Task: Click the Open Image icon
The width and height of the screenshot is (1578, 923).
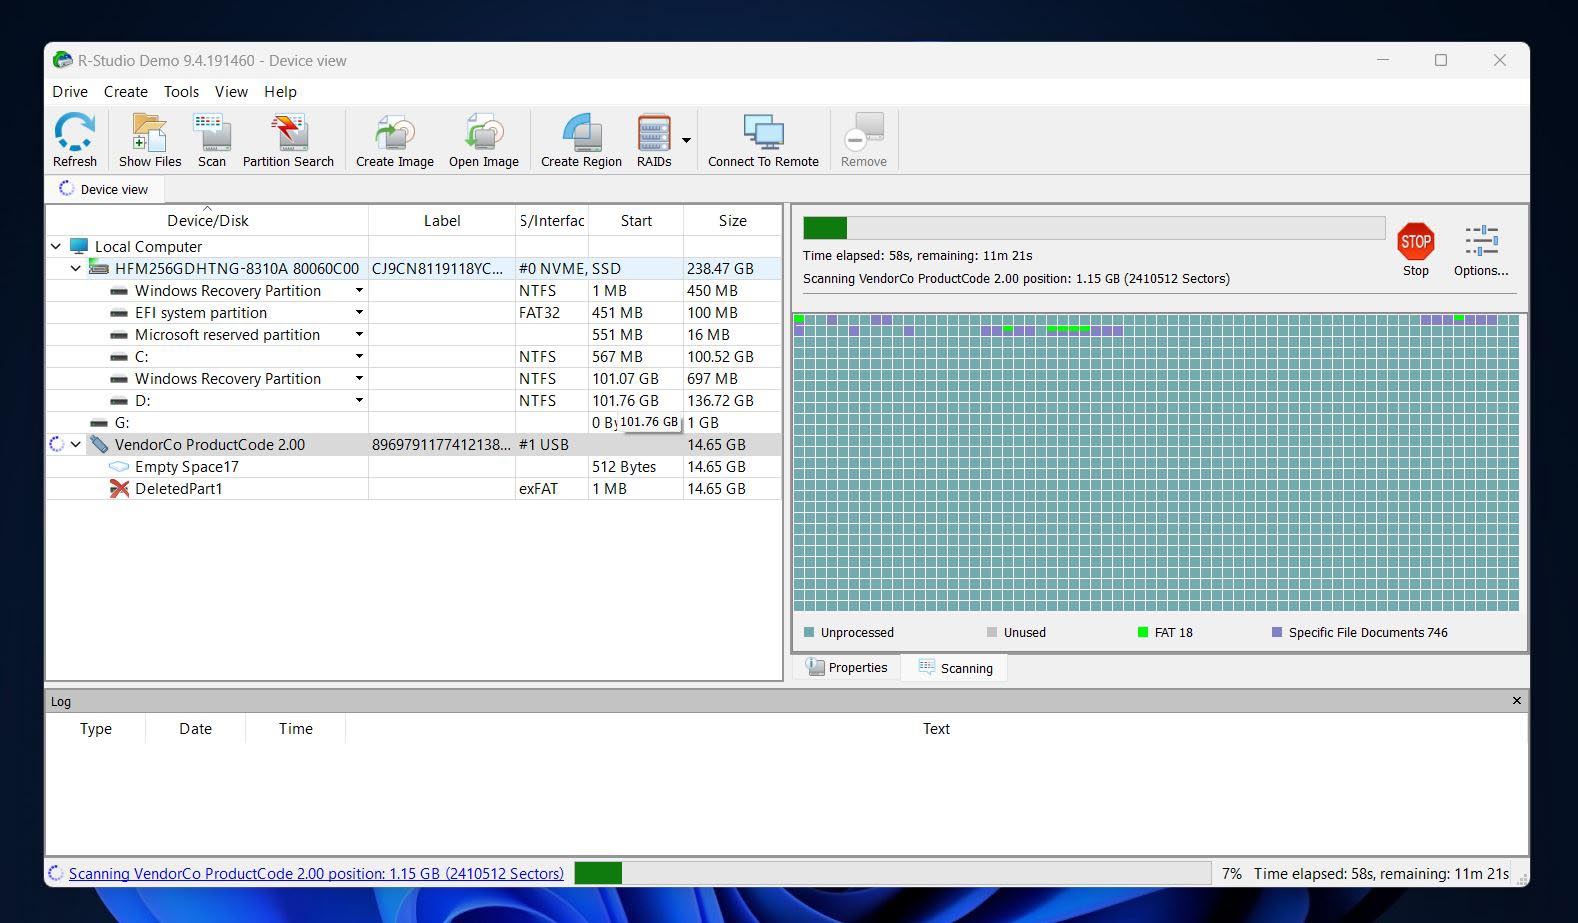Action: tap(484, 132)
